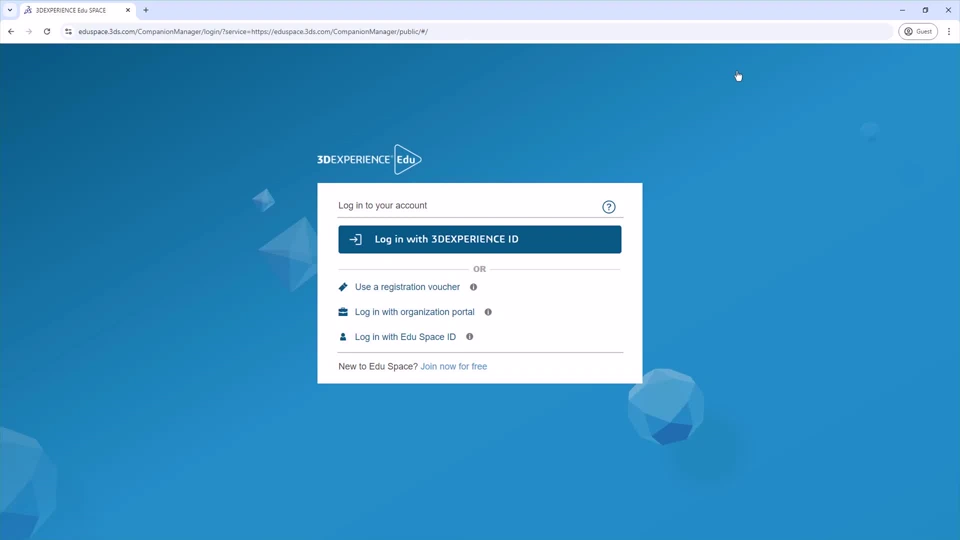
Task: Select Use a registration voucher
Action: pyautogui.click(x=407, y=287)
